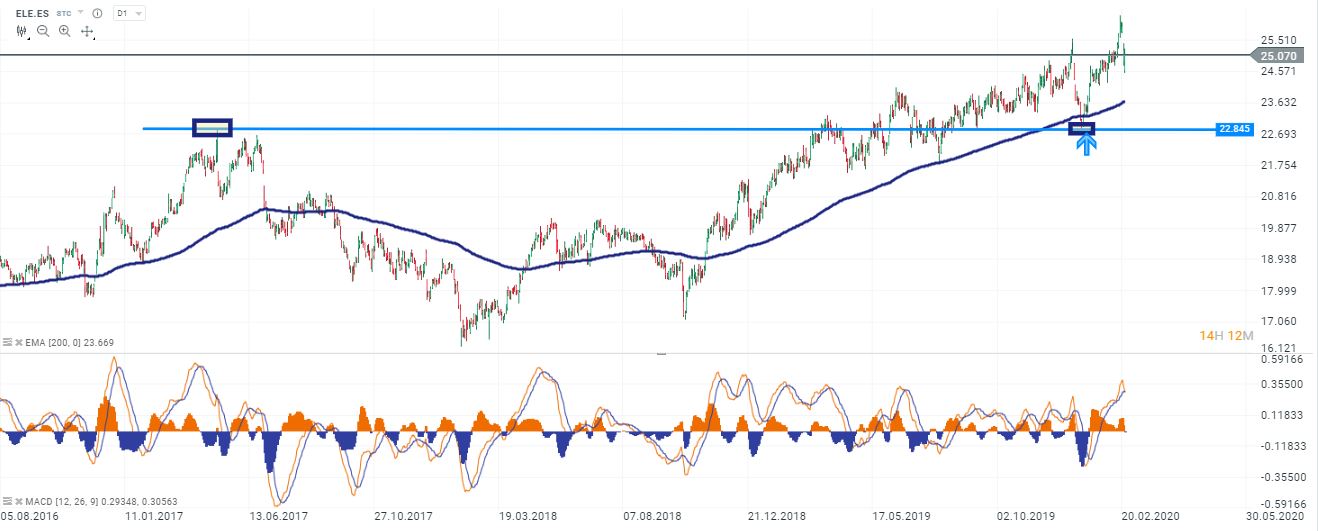This screenshot has height=531, width=1318.
Task: Expand the arrow next to STC
Action: click(x=80, y=14)
